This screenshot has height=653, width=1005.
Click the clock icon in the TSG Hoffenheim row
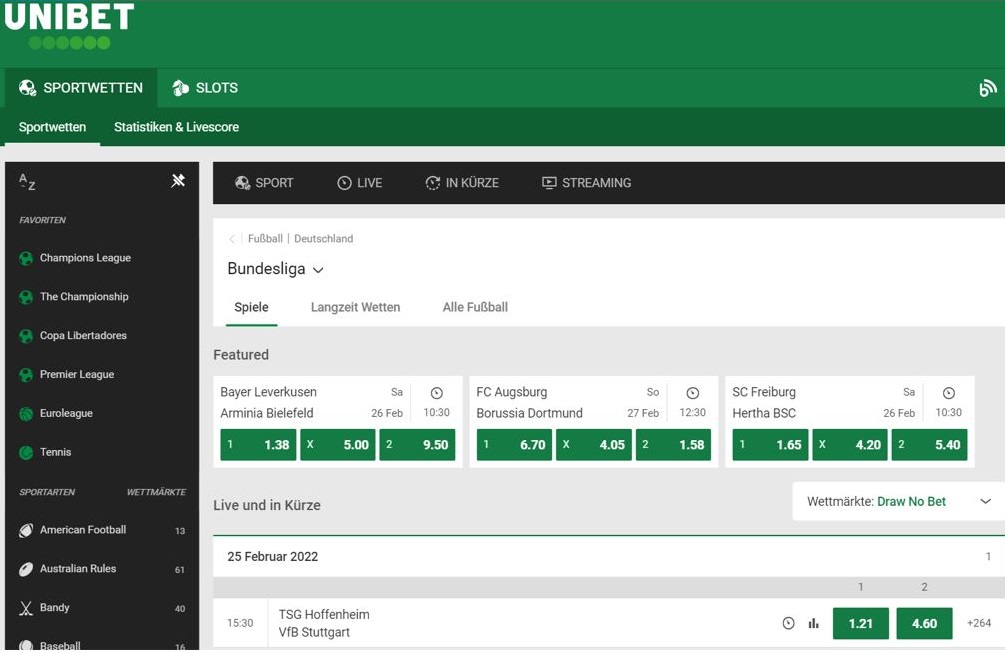[788, 623]
